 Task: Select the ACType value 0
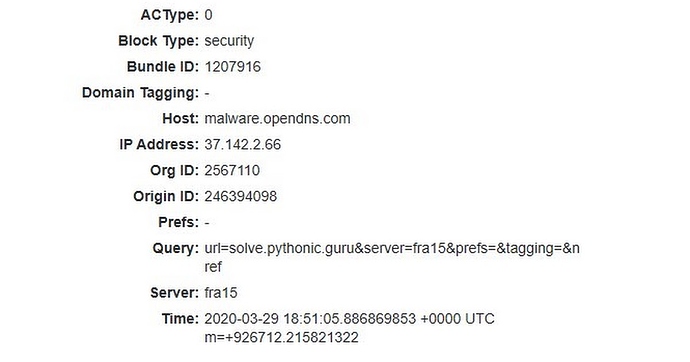(208, 15)
